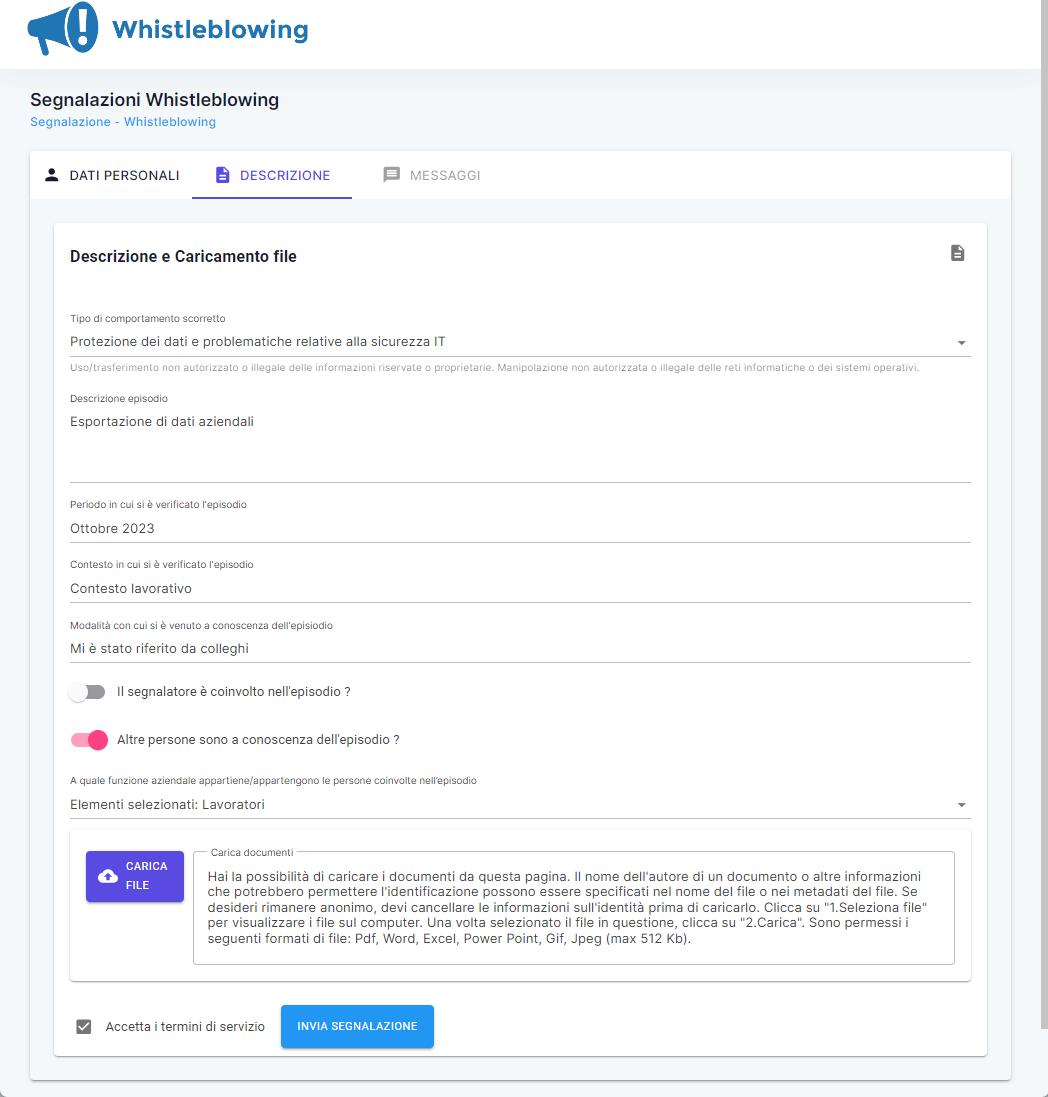Click into the 'Descrizione episodio' text area
Image resolution: width=1048 pixels, height=1097 pixels.
(520, 445)
